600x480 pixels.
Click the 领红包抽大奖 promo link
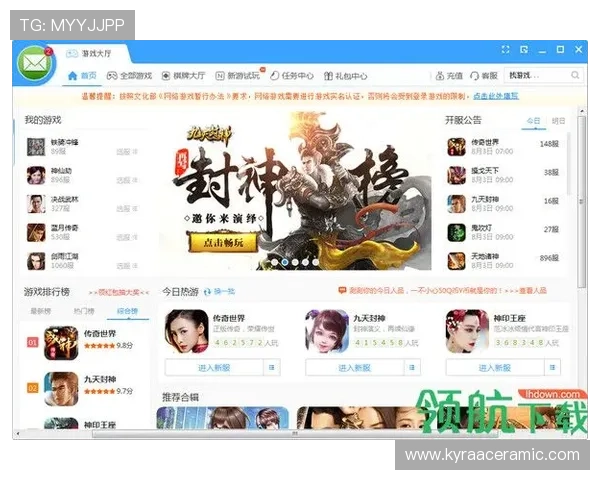[119, 292]
